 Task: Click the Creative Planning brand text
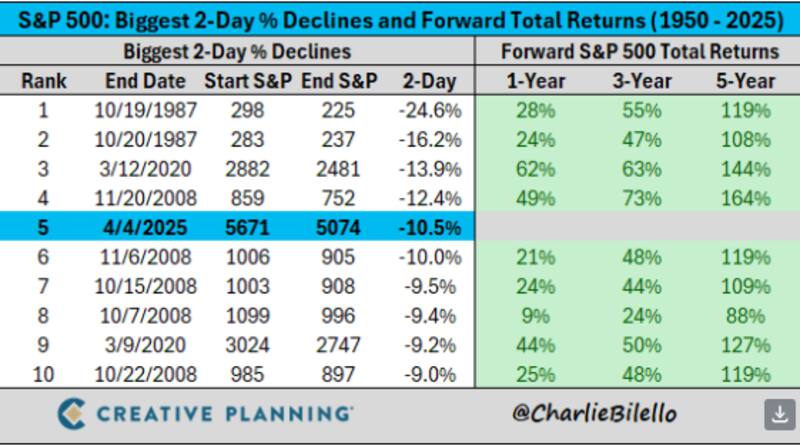225,413
